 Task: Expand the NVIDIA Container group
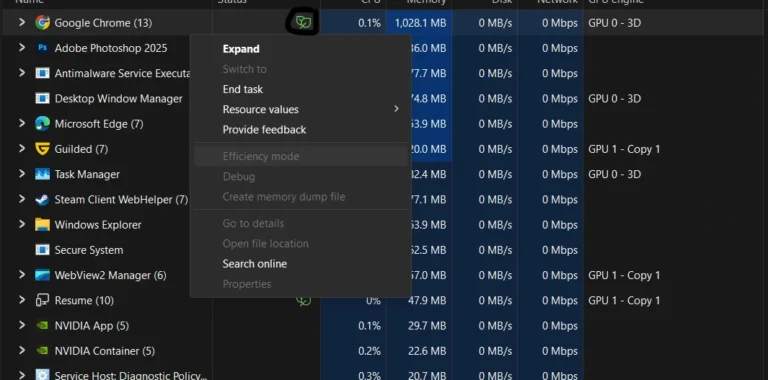[x=22, y=351]
